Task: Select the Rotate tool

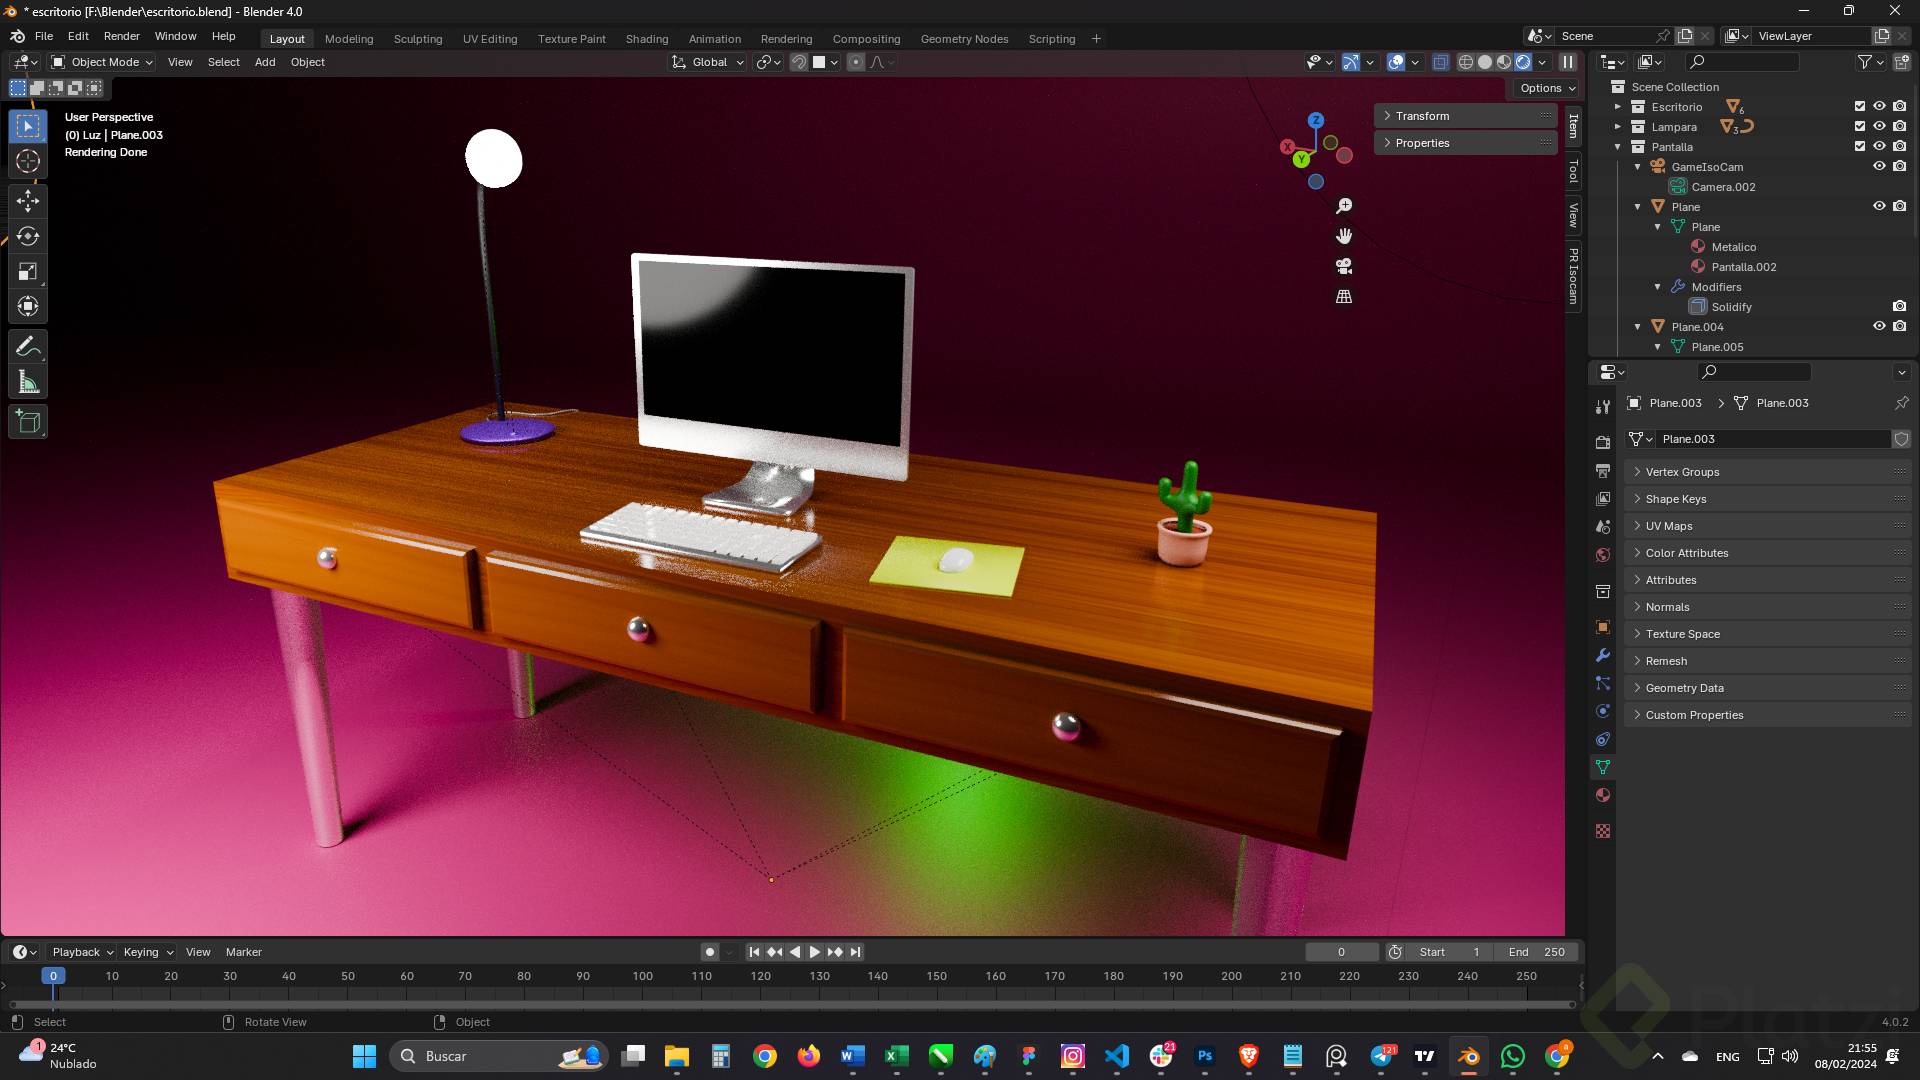Action: tap(28, 236)
